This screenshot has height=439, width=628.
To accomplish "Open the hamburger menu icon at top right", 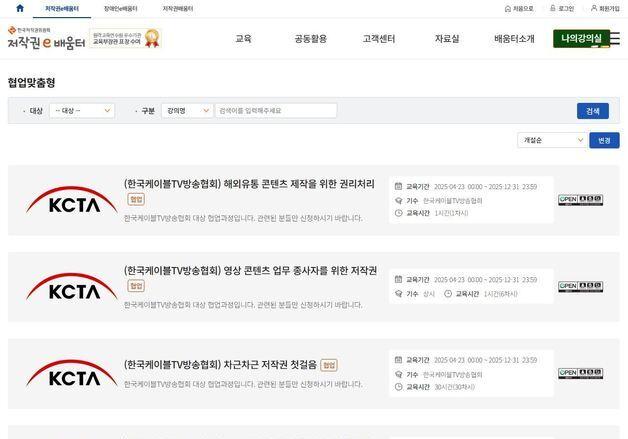I will 614,39.
